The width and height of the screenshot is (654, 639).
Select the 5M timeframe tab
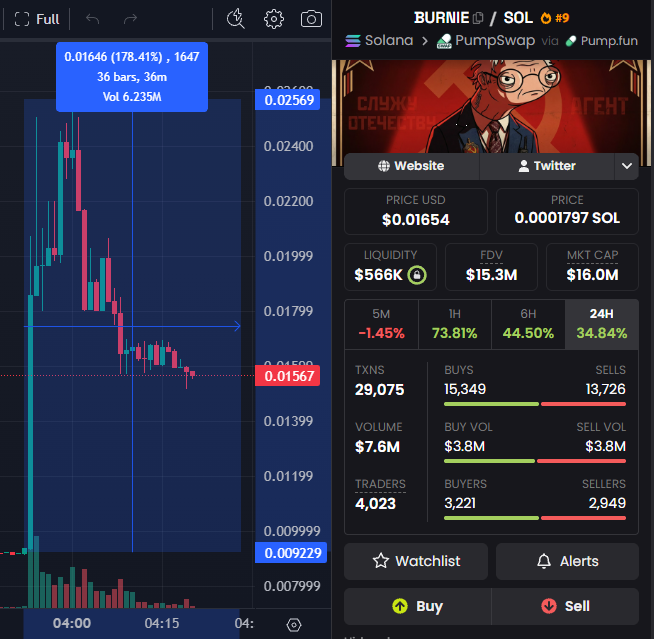381,324
